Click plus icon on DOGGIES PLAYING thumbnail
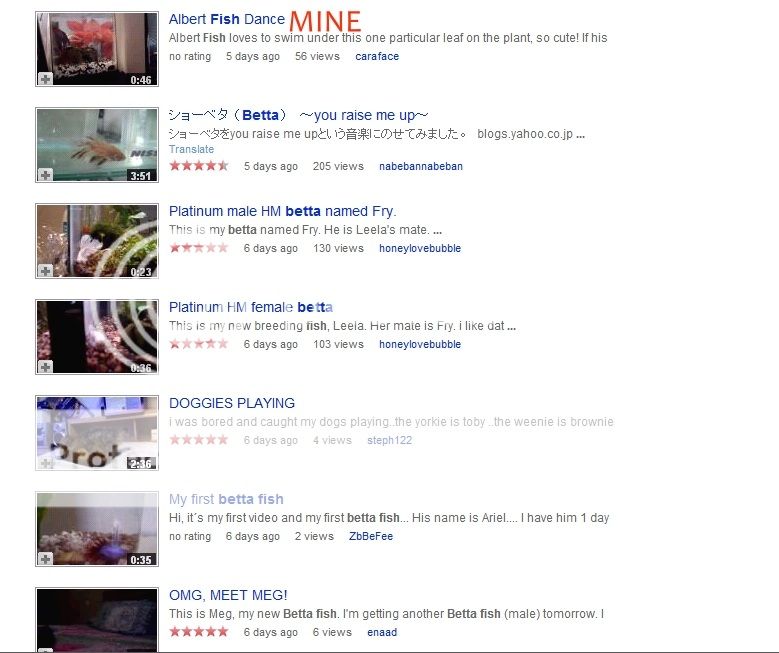This screenshot has height=653, width=779. tap(45, 463)
